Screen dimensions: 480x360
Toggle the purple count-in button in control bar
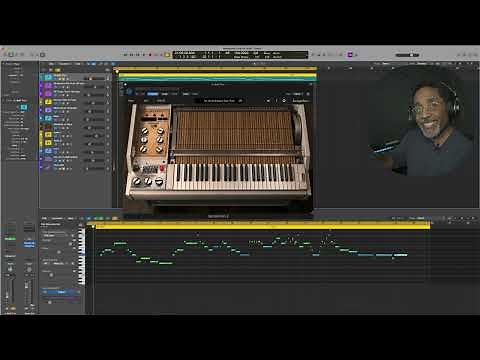[350, 55]
